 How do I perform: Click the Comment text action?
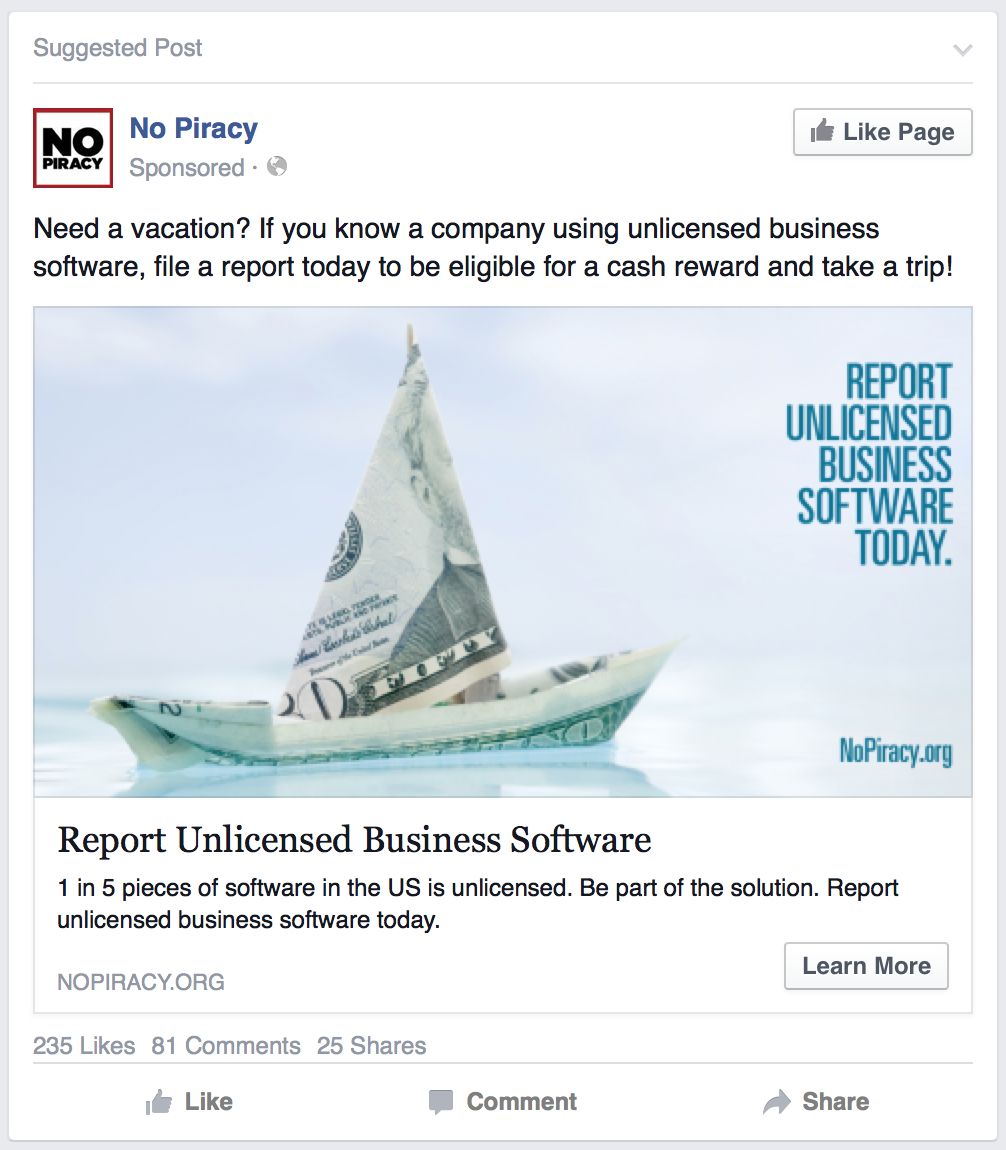[521, 1102]
